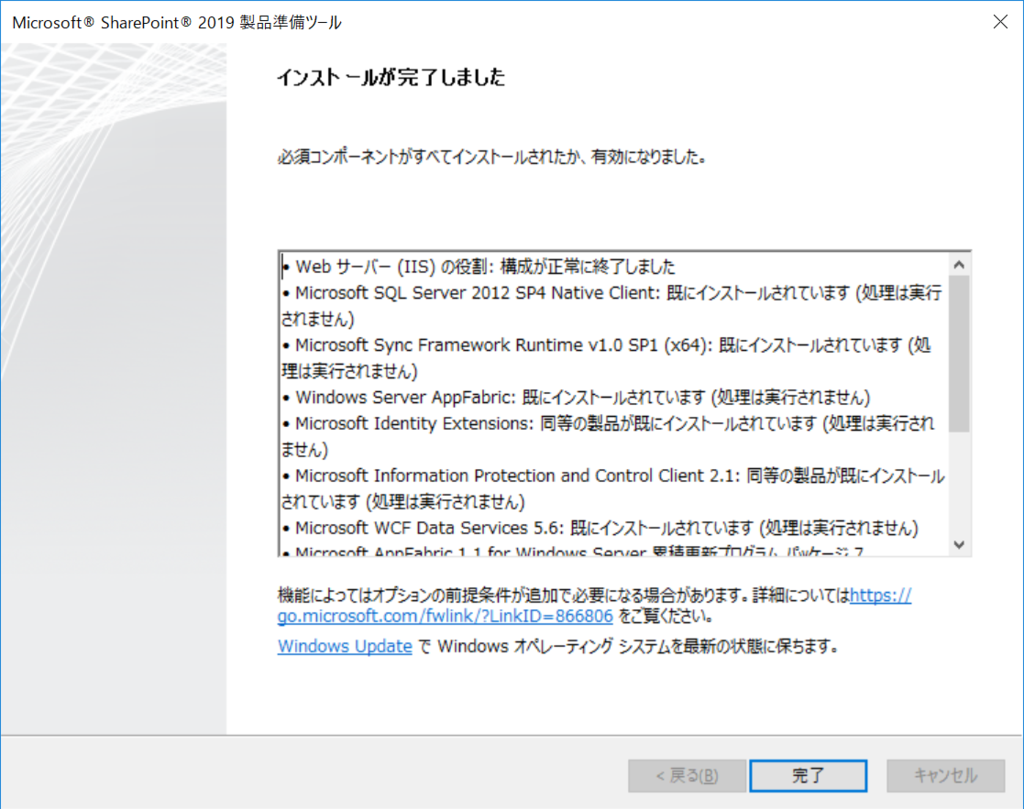Click the 'インストールが完了しました' heading
This screenshot has height=809, width=1024.
[x=391, y=77]
